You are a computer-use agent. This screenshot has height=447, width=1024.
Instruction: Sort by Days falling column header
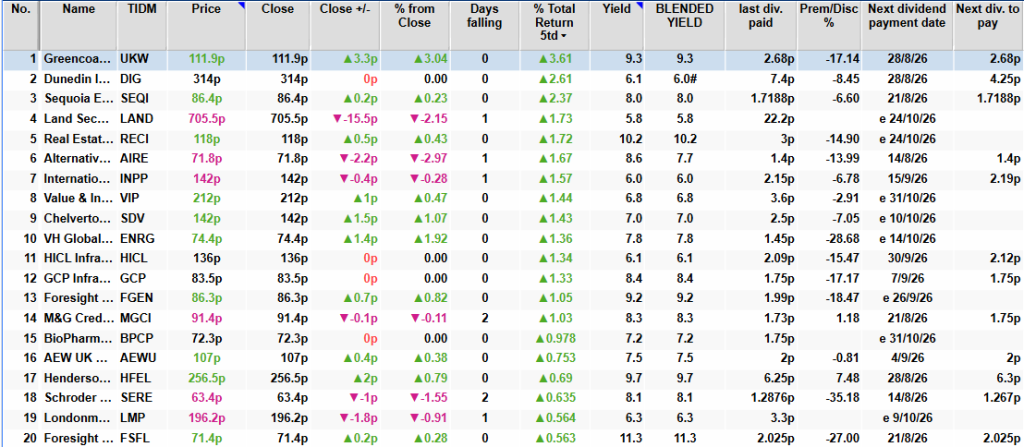(x=484, y=16)
